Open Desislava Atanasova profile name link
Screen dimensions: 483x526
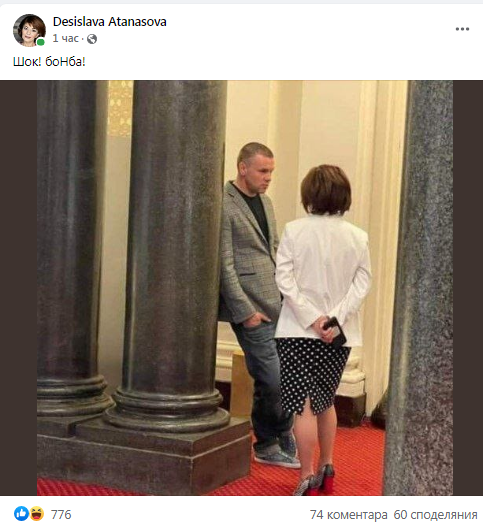point(110,22)
